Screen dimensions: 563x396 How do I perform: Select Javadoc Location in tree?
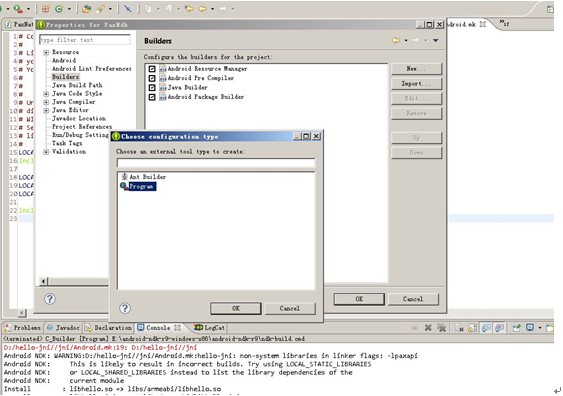(x=79, y=118)
